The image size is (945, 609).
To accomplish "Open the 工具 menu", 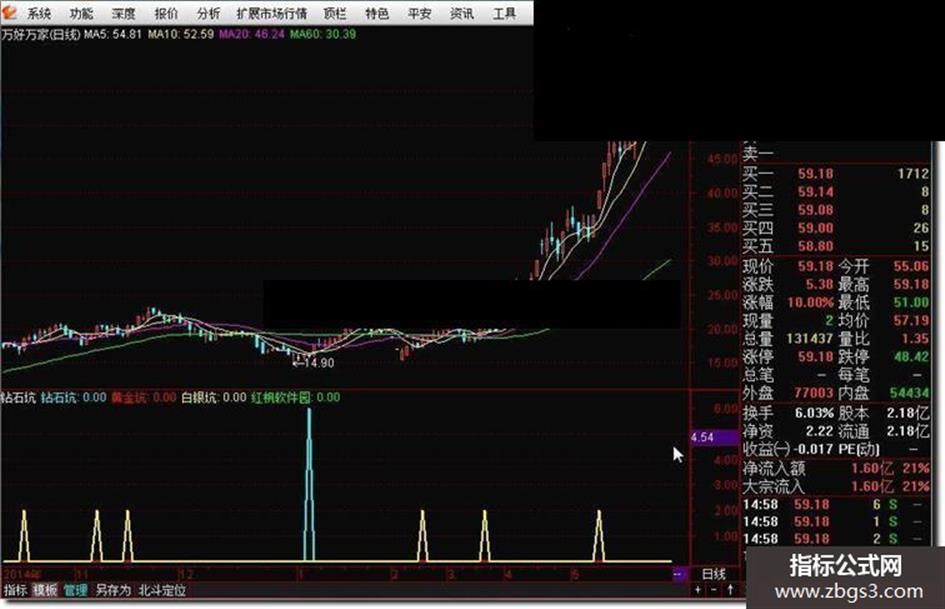I will [504, 13].
